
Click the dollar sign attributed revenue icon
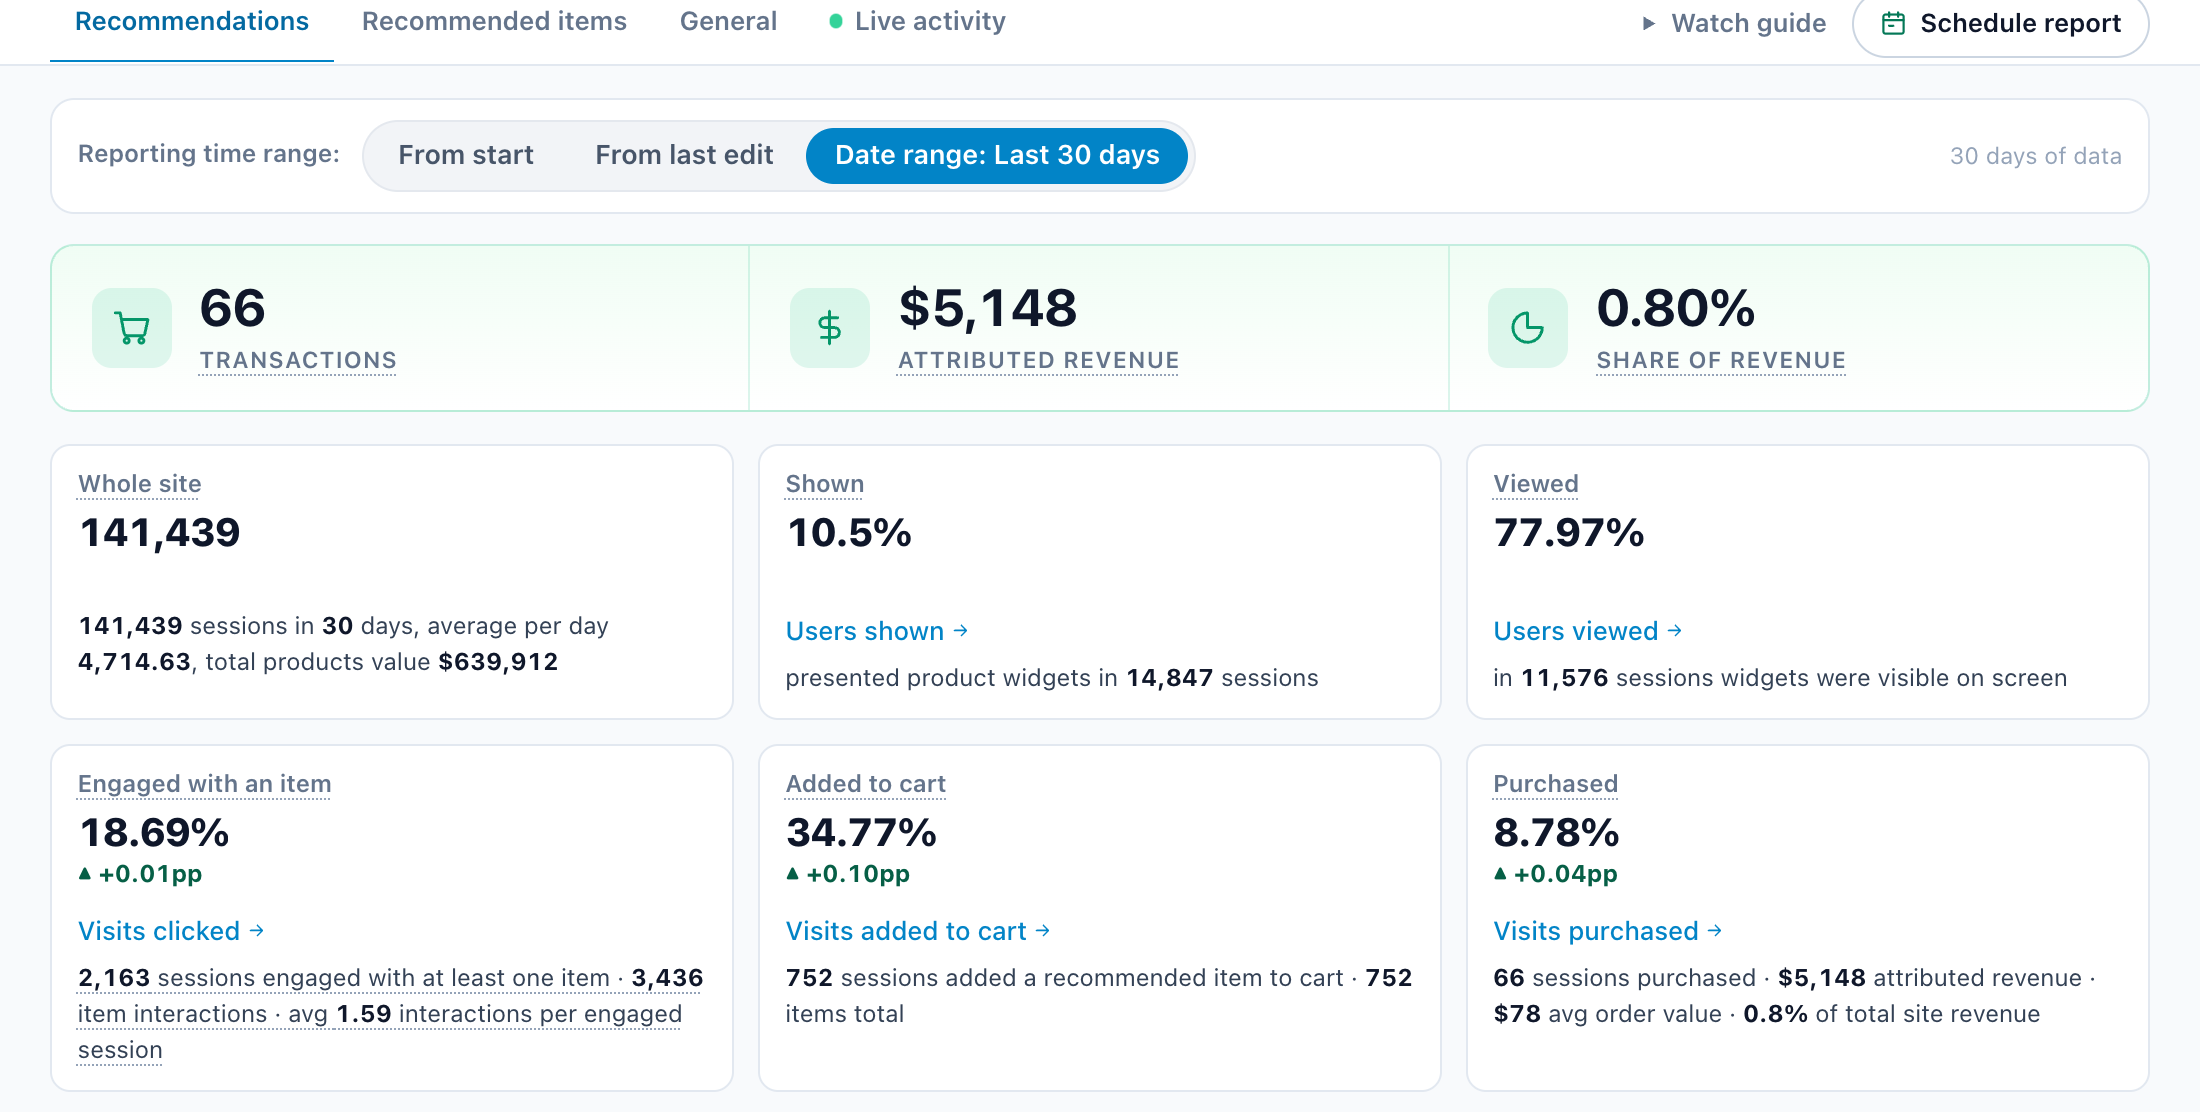pos(830,328)
